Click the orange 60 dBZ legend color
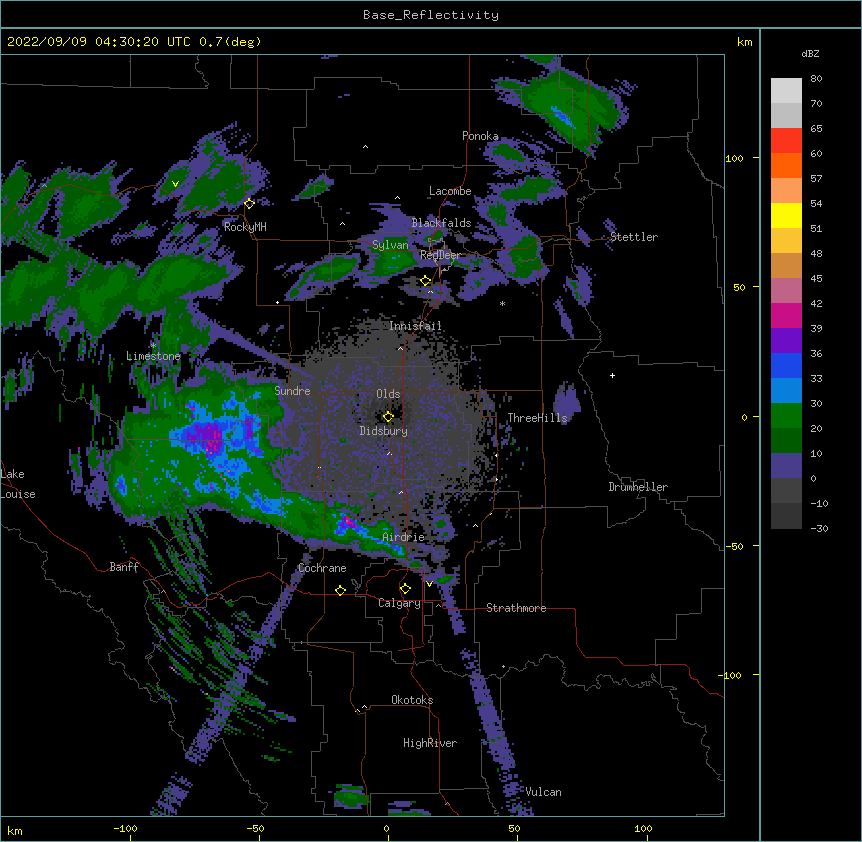This screenshot has width=862, height=842. [786, 165]
